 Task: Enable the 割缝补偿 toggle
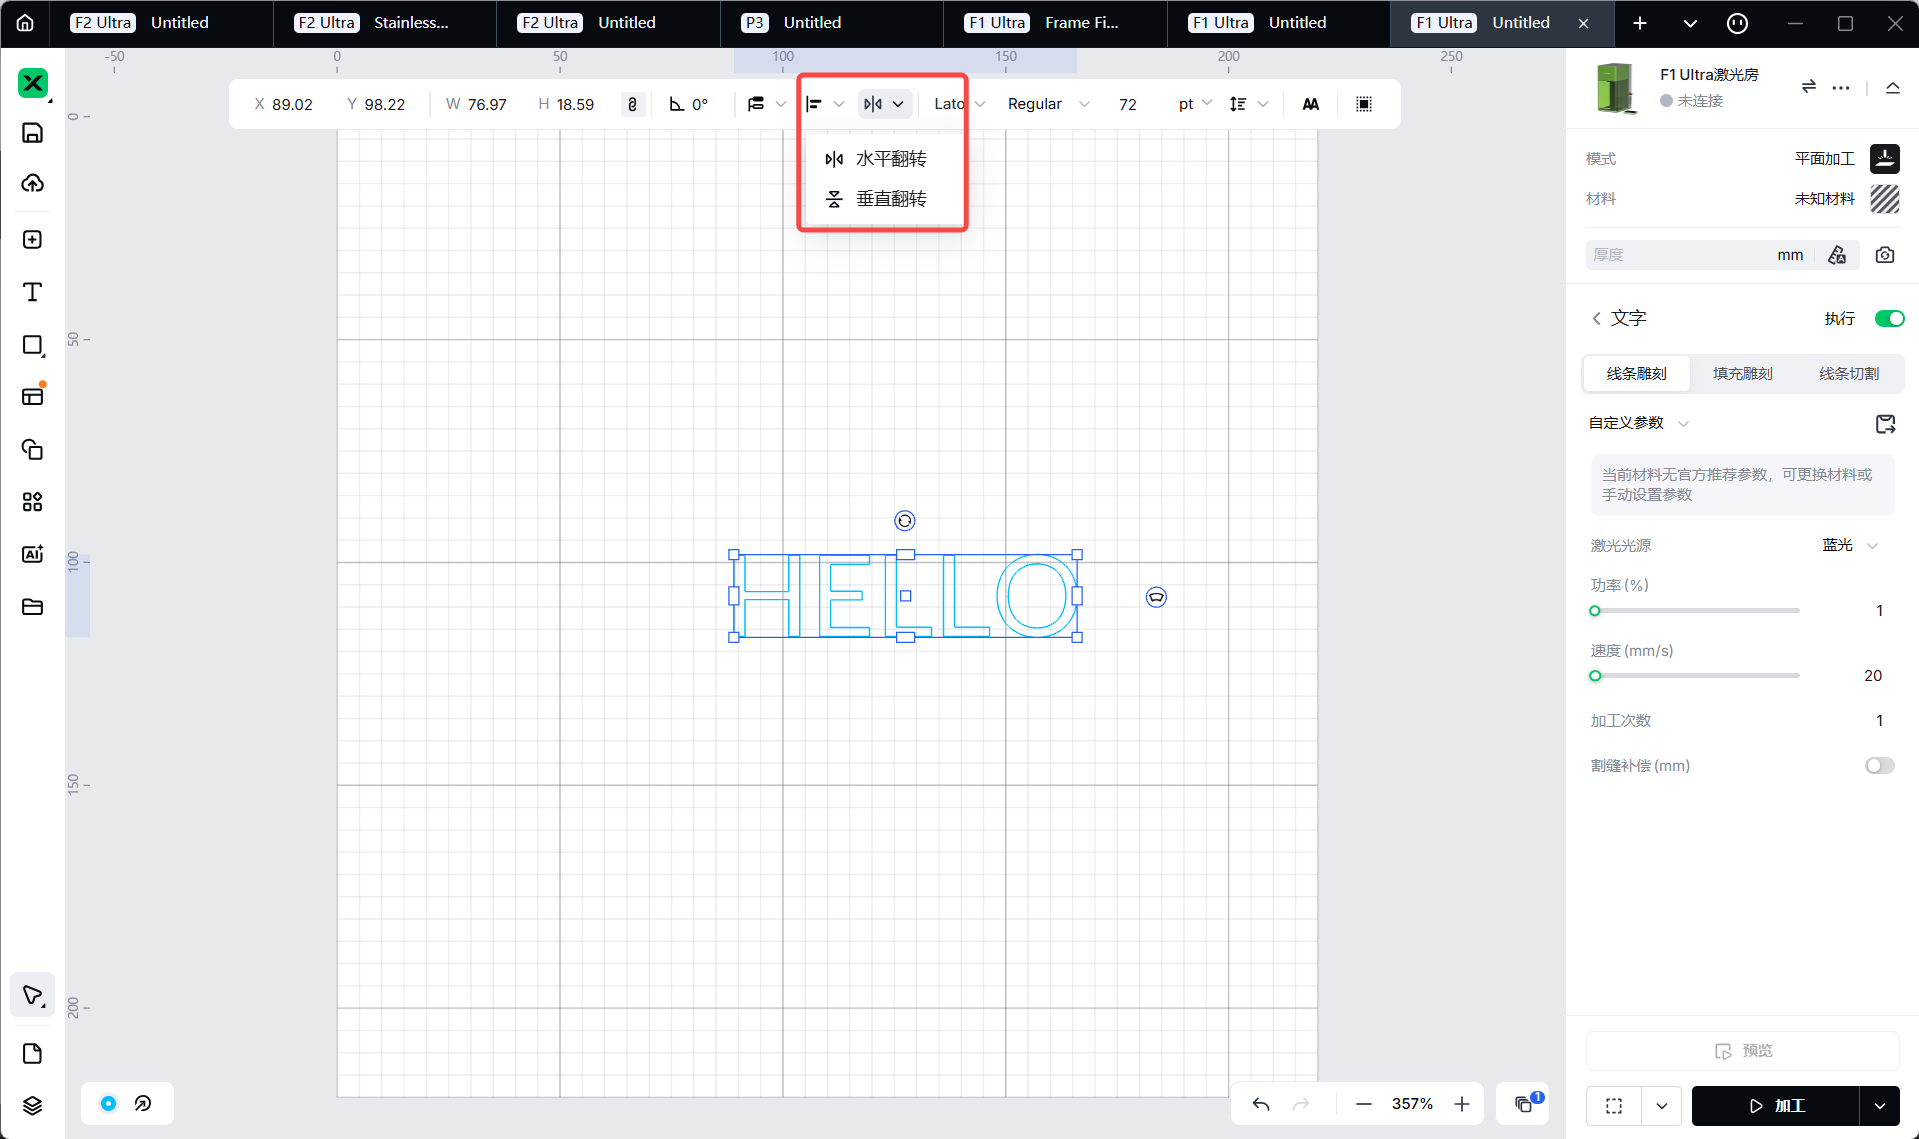(x=1878, y=766)
